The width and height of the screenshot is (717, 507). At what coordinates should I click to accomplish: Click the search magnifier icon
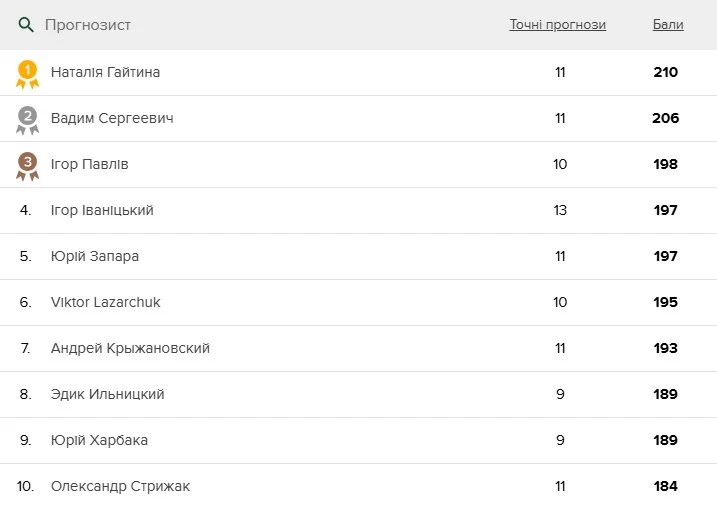point(26,25)
